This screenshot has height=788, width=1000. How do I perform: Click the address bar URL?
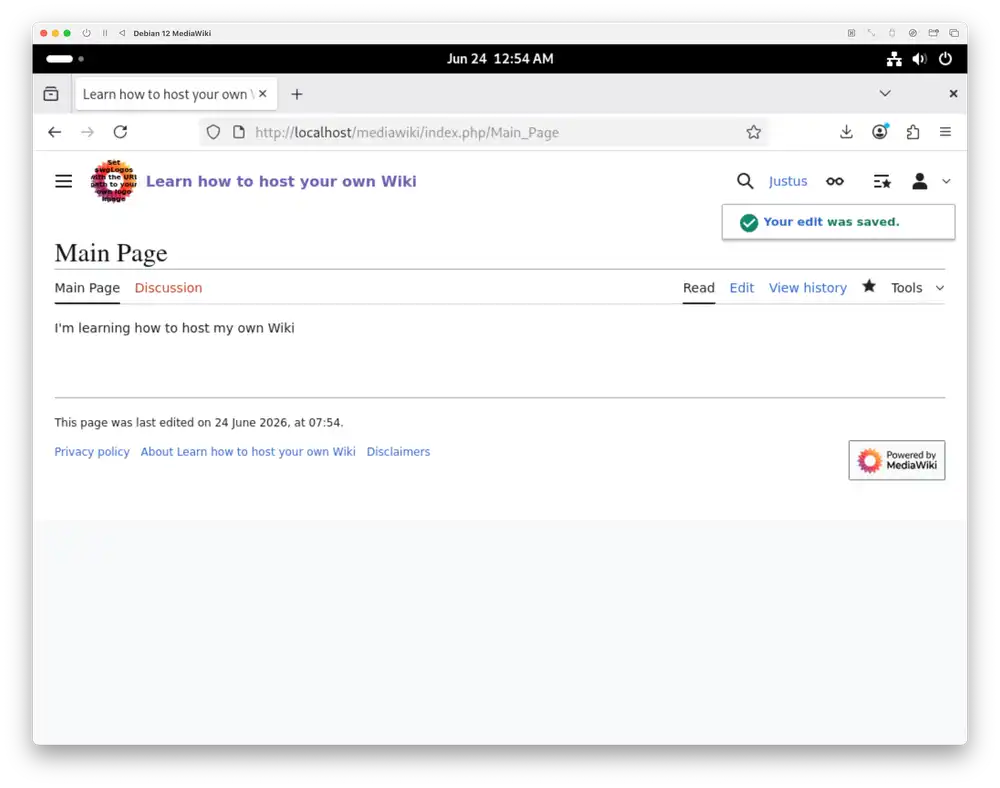coord(407,133)
